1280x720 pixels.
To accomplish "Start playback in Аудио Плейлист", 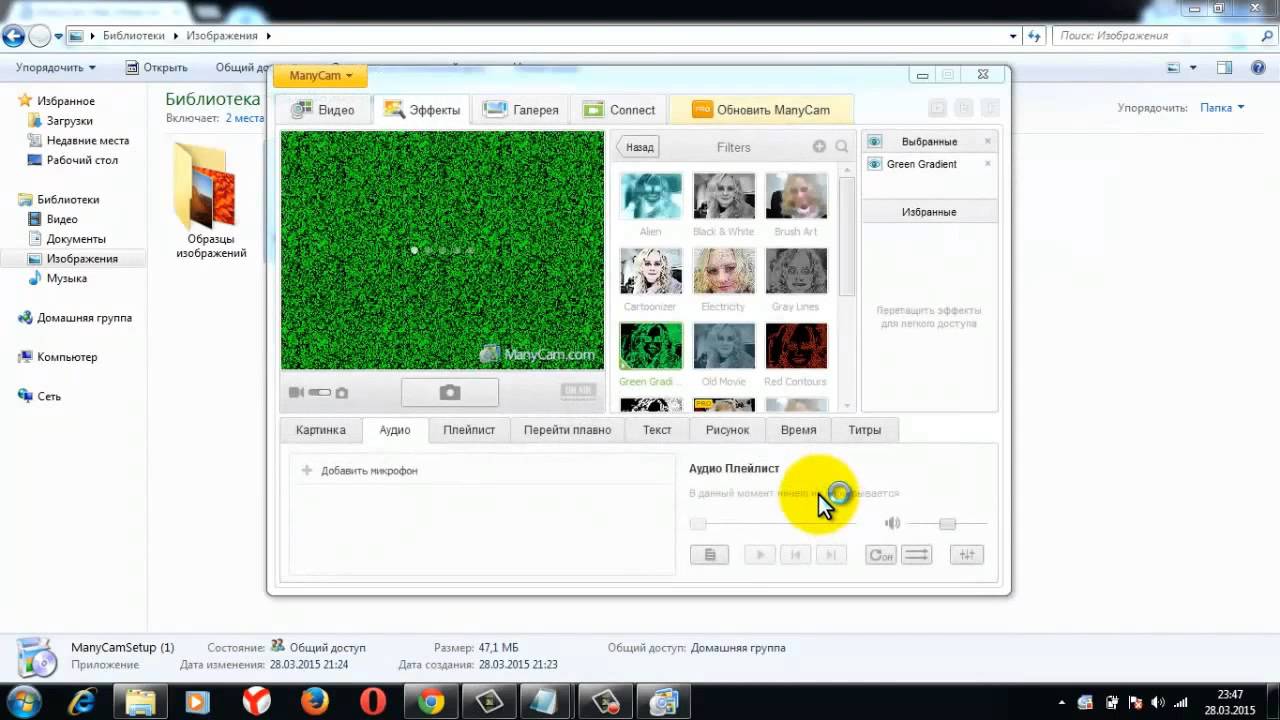I will point(760,555).
